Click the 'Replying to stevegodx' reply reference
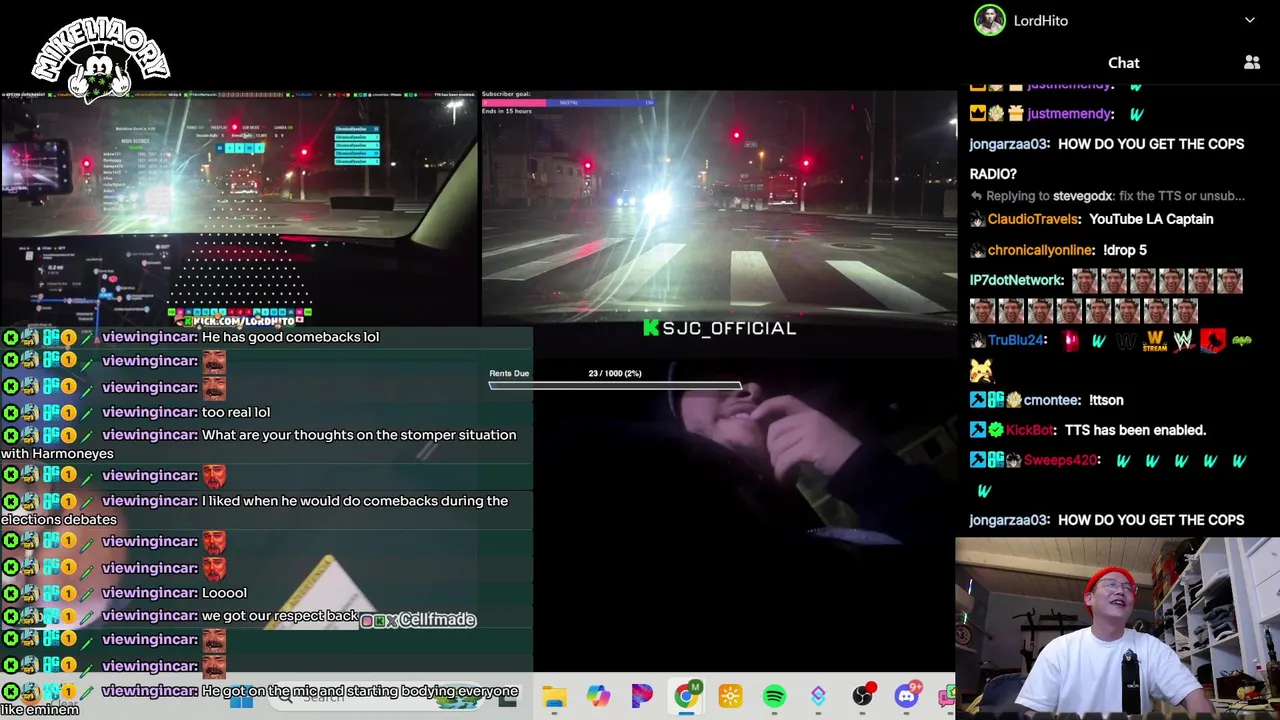The image size is (1280, 720). [1115, 196]
